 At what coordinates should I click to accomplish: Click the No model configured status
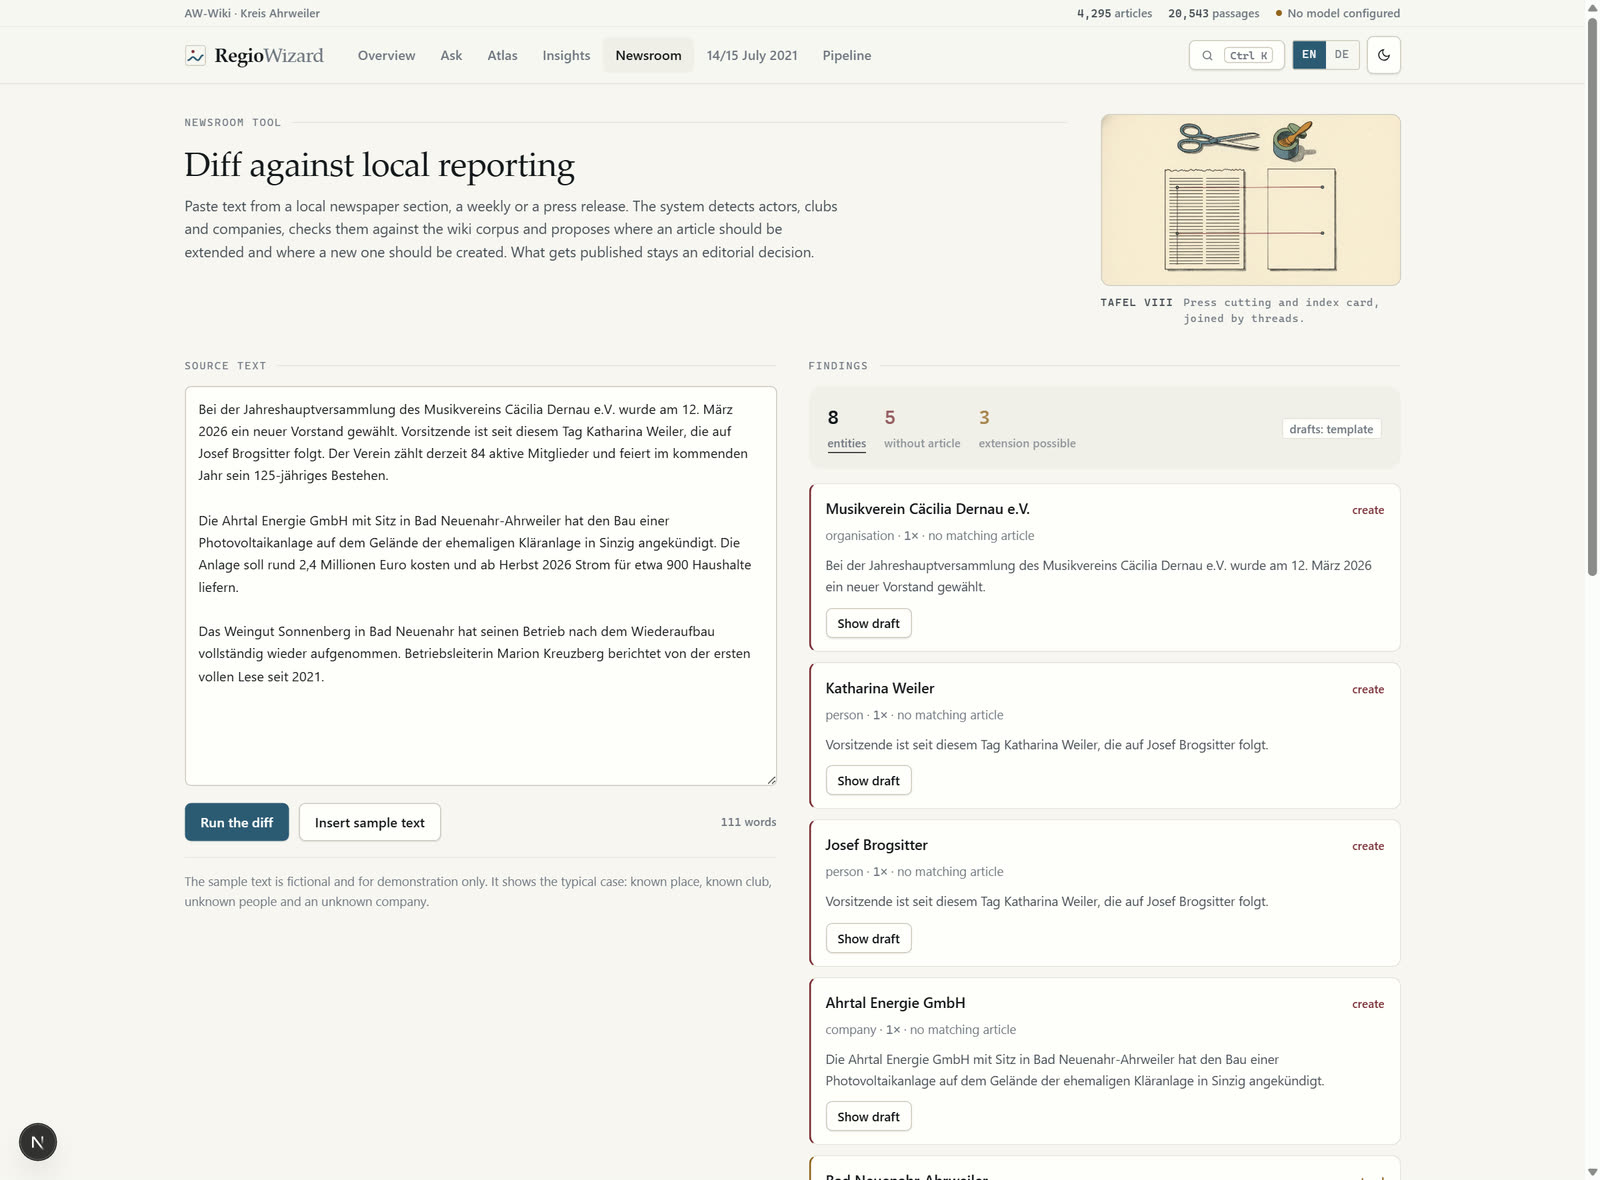[1337, 13]
